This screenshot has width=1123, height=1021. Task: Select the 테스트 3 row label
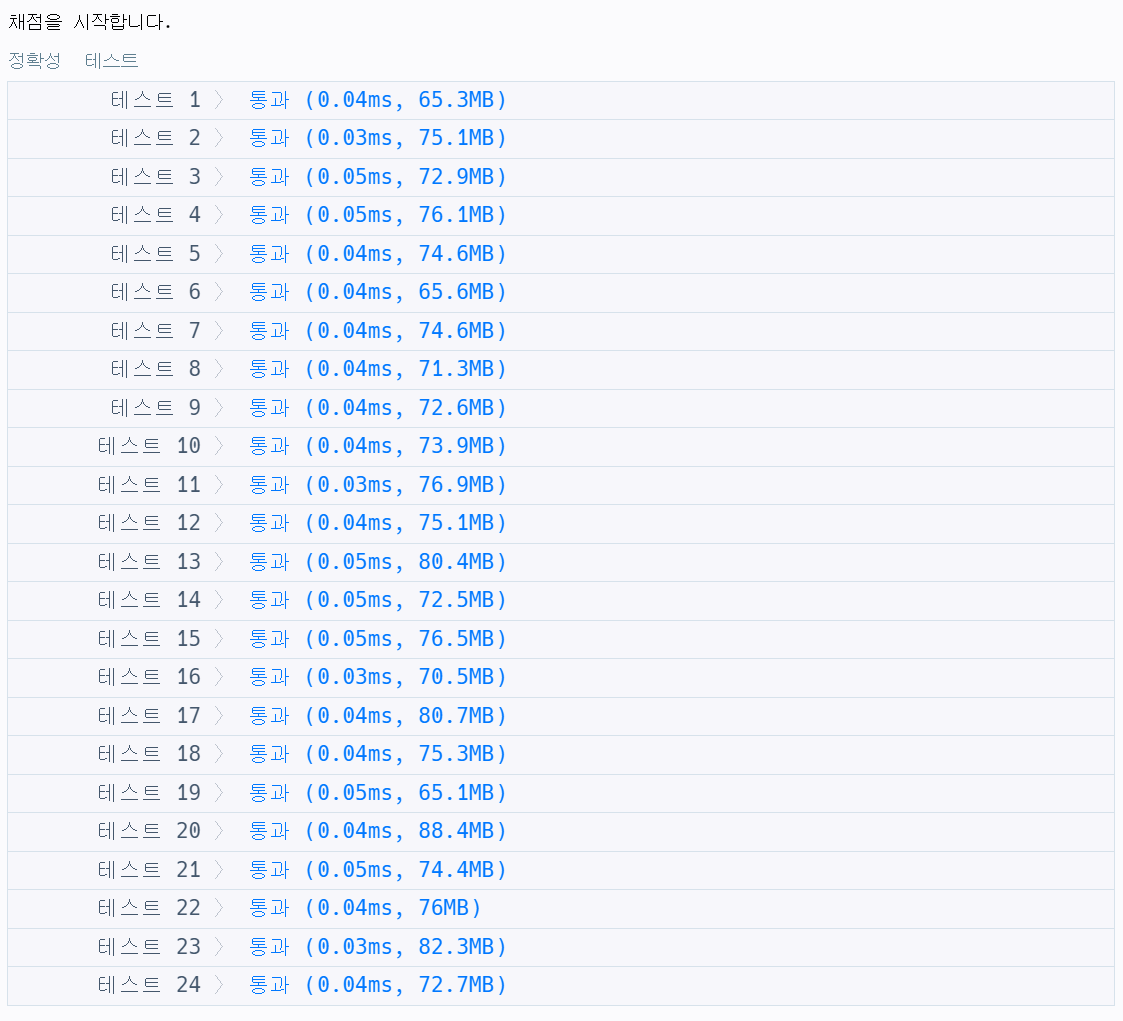coord(155,176)
